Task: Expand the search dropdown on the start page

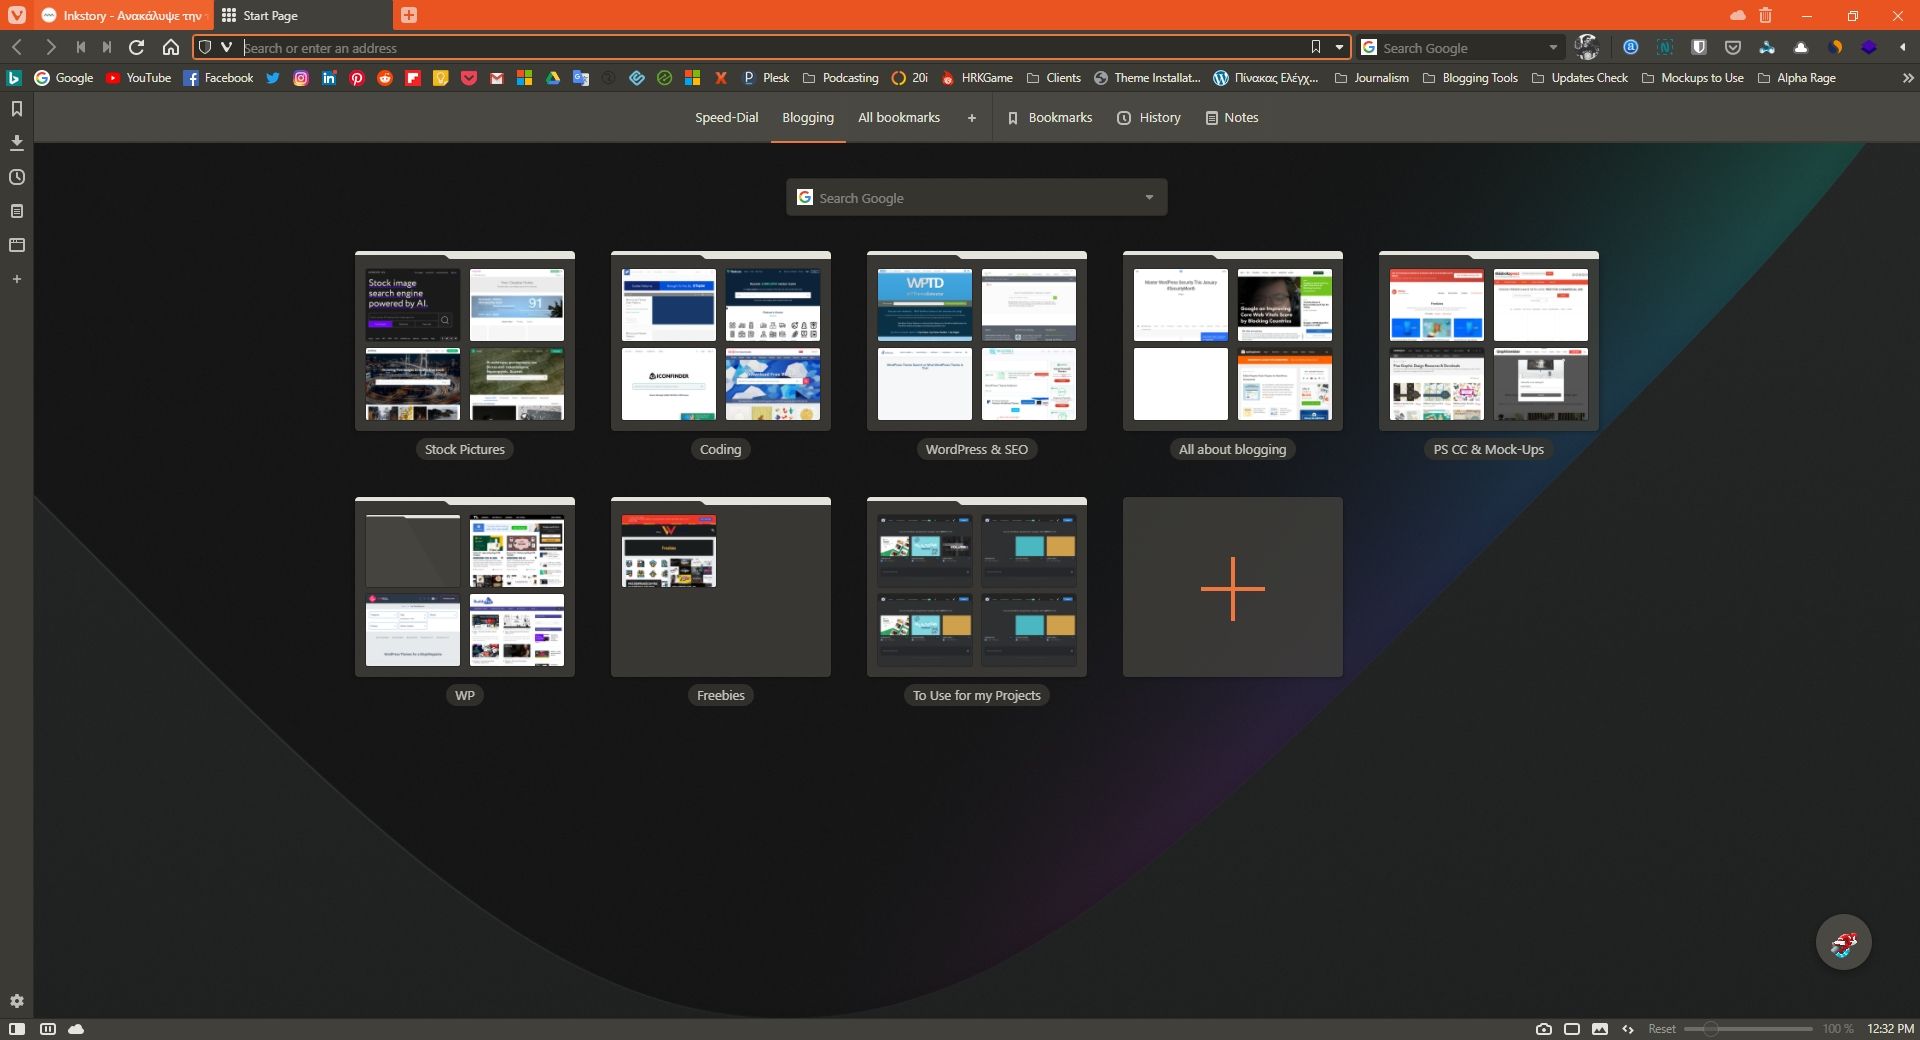Action: 1148,197
